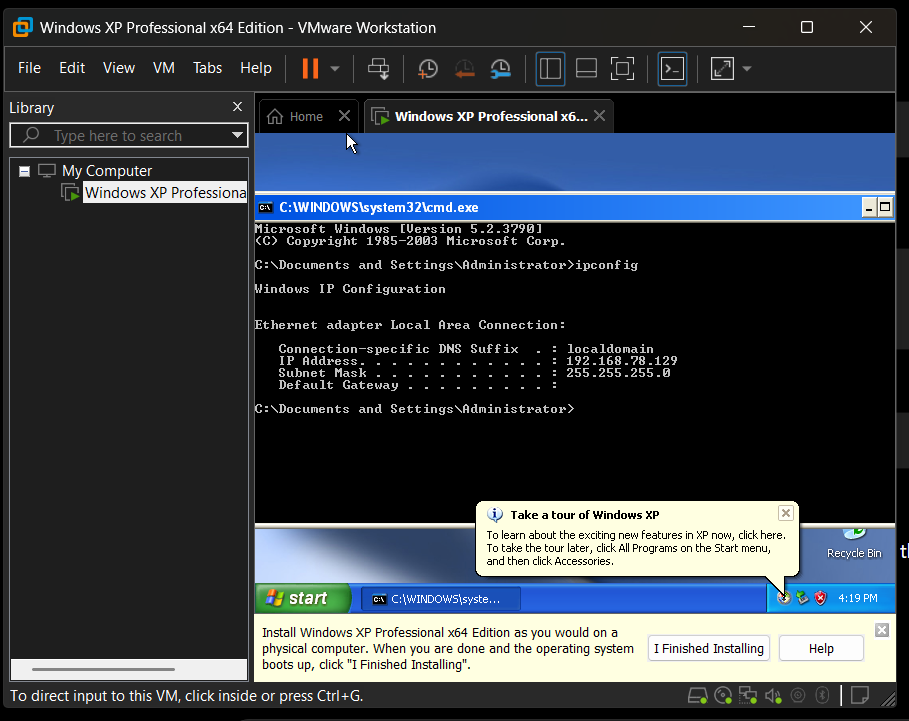Click the sound card status bar icon
Viewport: 909px width, 721px height.
(x=773, y=695)
